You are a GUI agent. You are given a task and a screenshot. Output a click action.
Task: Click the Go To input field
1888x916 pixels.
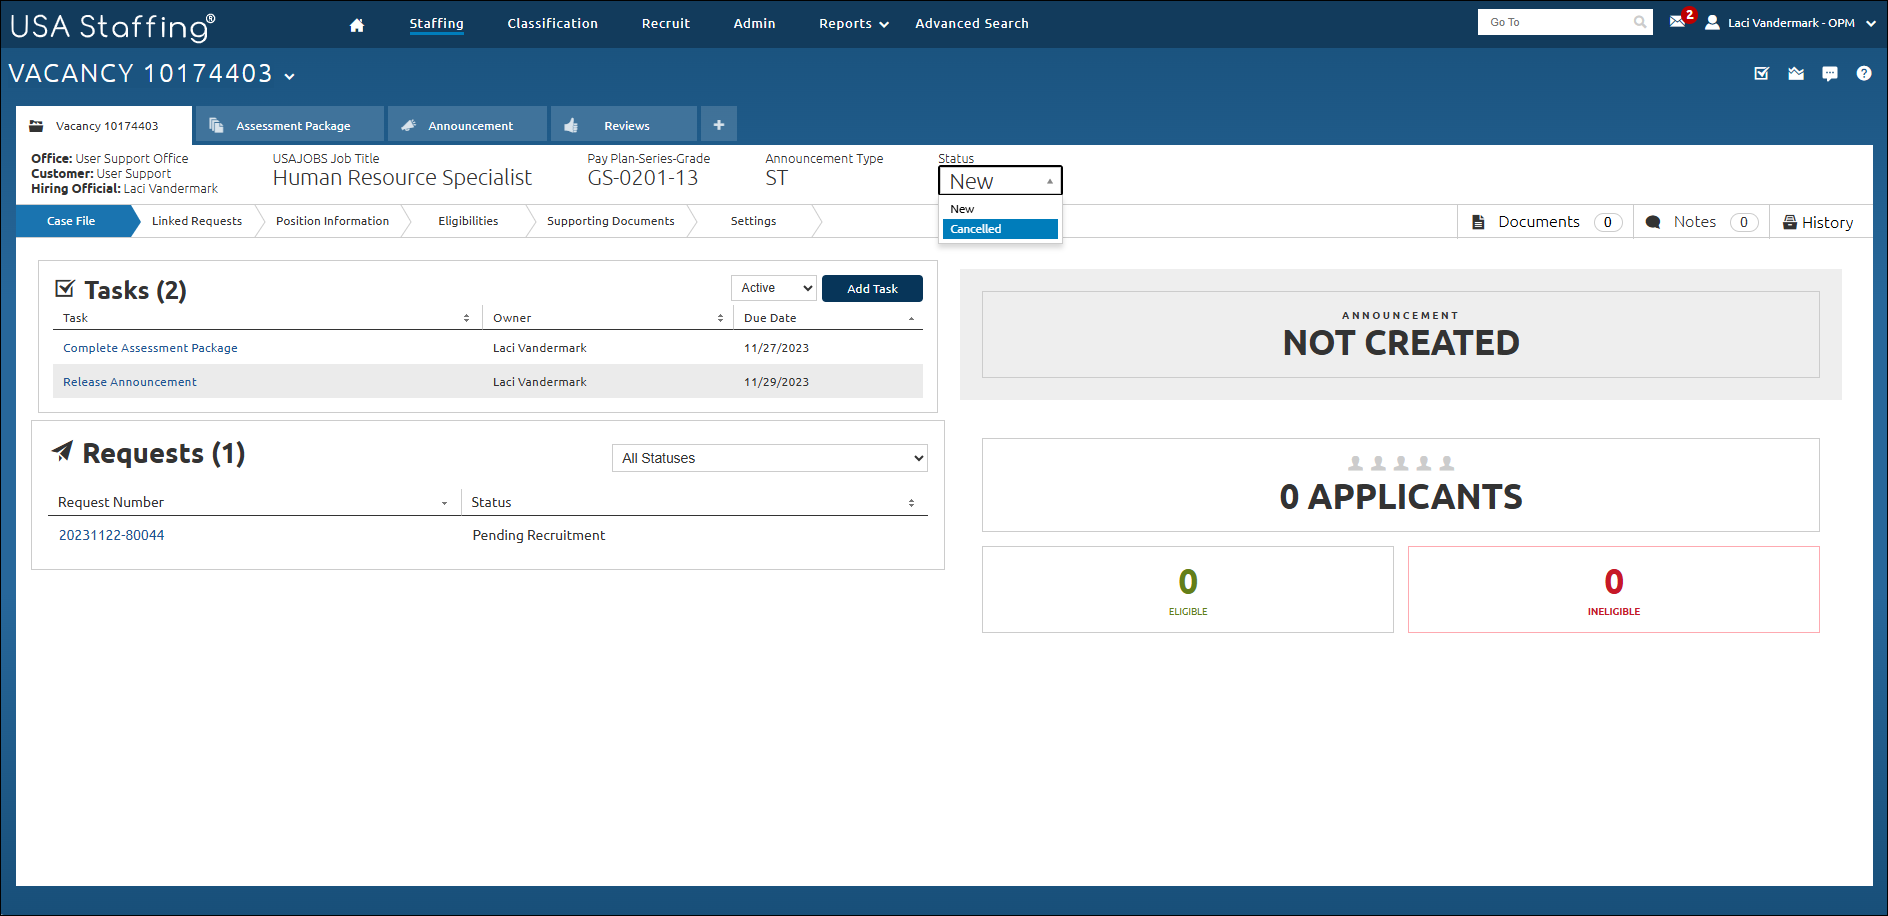click(1555, 22)
